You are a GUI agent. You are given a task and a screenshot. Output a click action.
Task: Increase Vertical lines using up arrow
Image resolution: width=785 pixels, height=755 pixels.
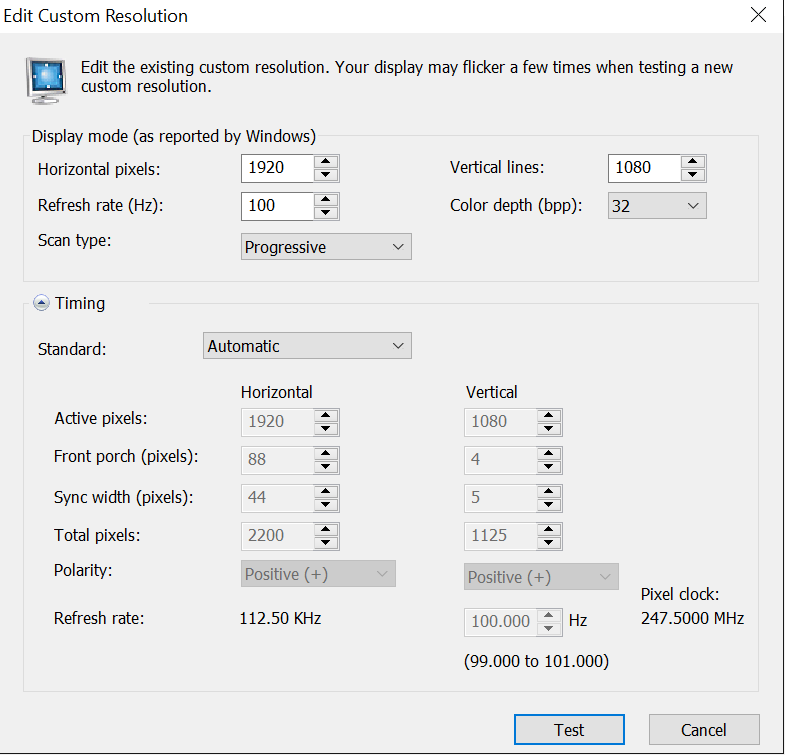[693, 161]
